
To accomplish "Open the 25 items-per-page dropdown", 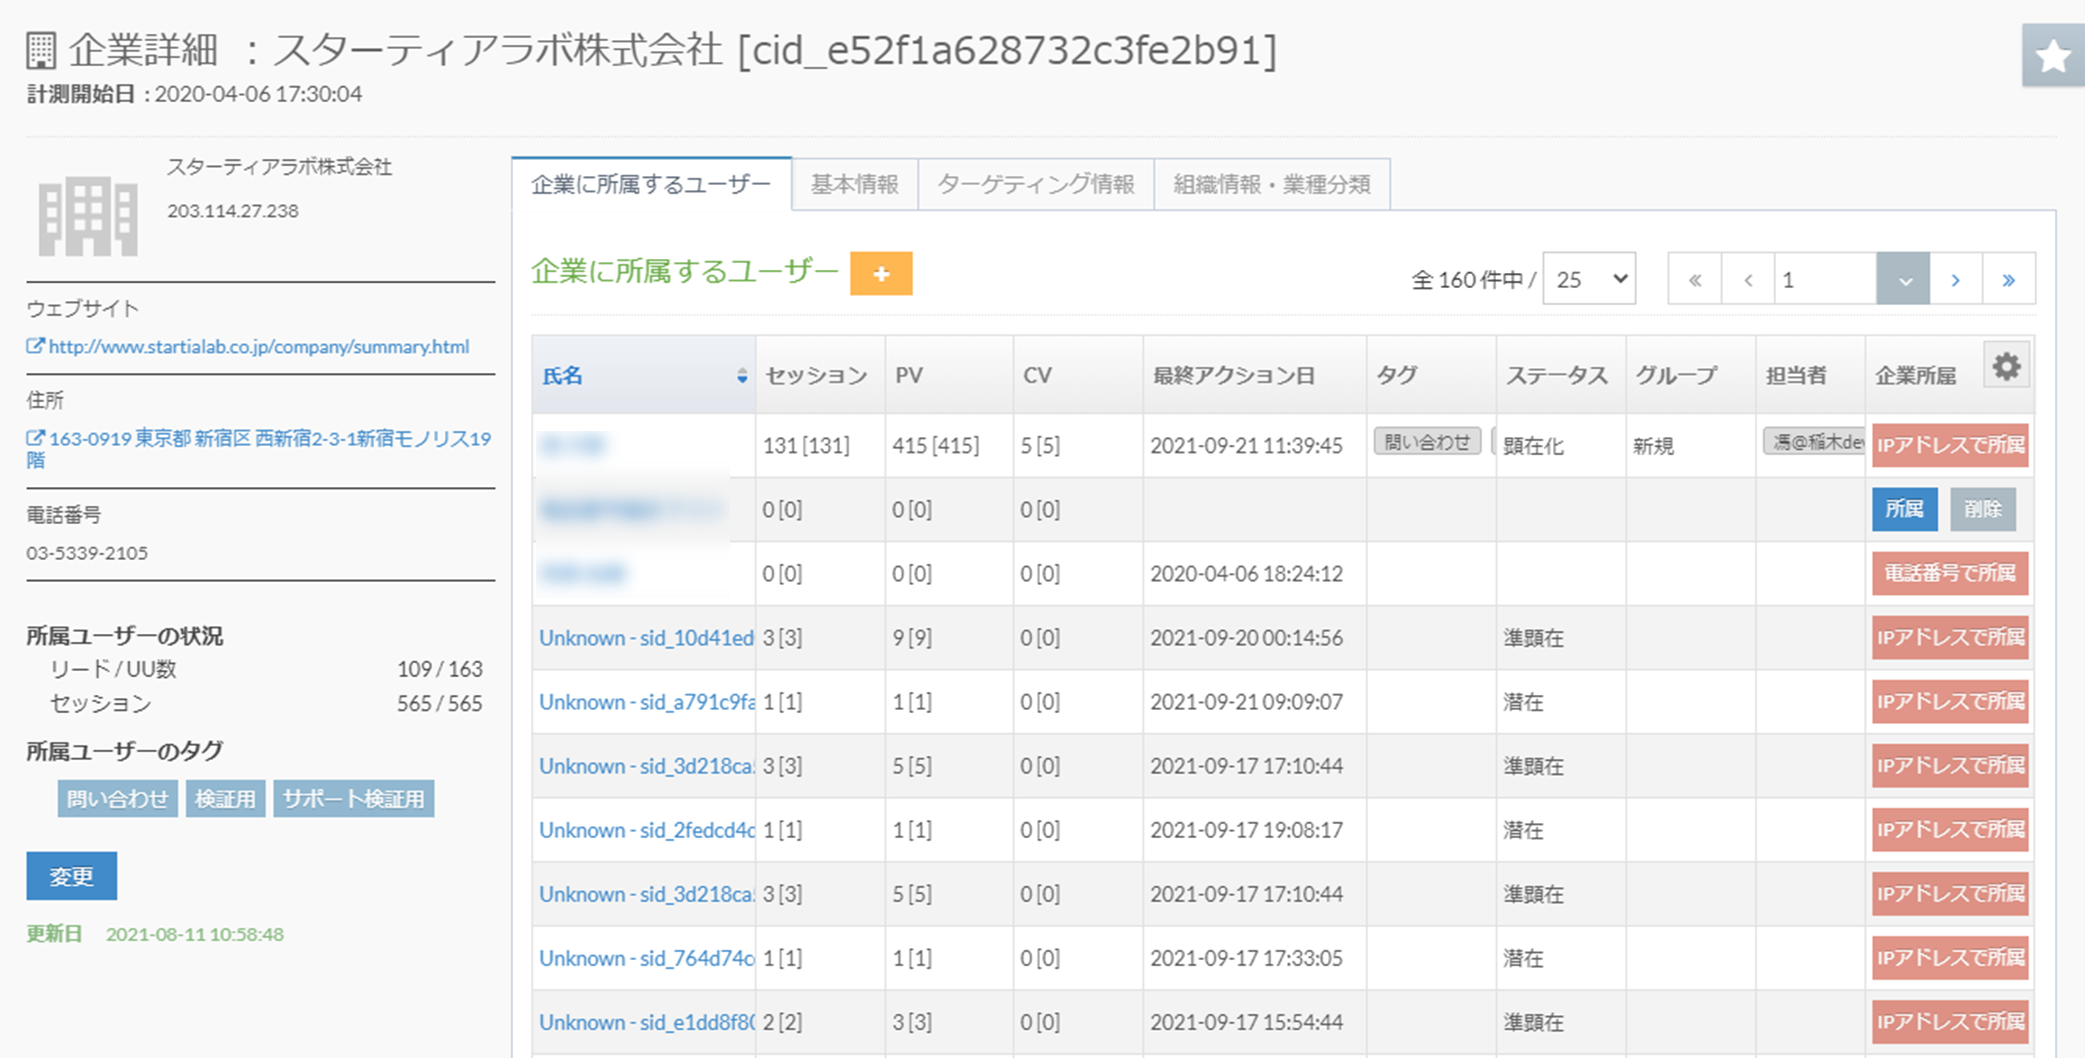I will tap(1589, 279).
